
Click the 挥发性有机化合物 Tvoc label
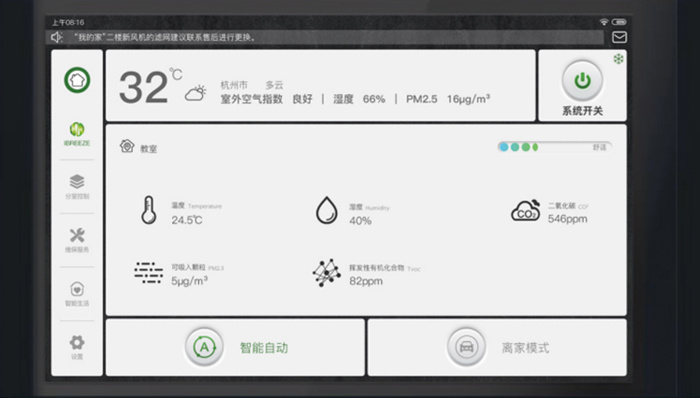(x=385, y=268)
